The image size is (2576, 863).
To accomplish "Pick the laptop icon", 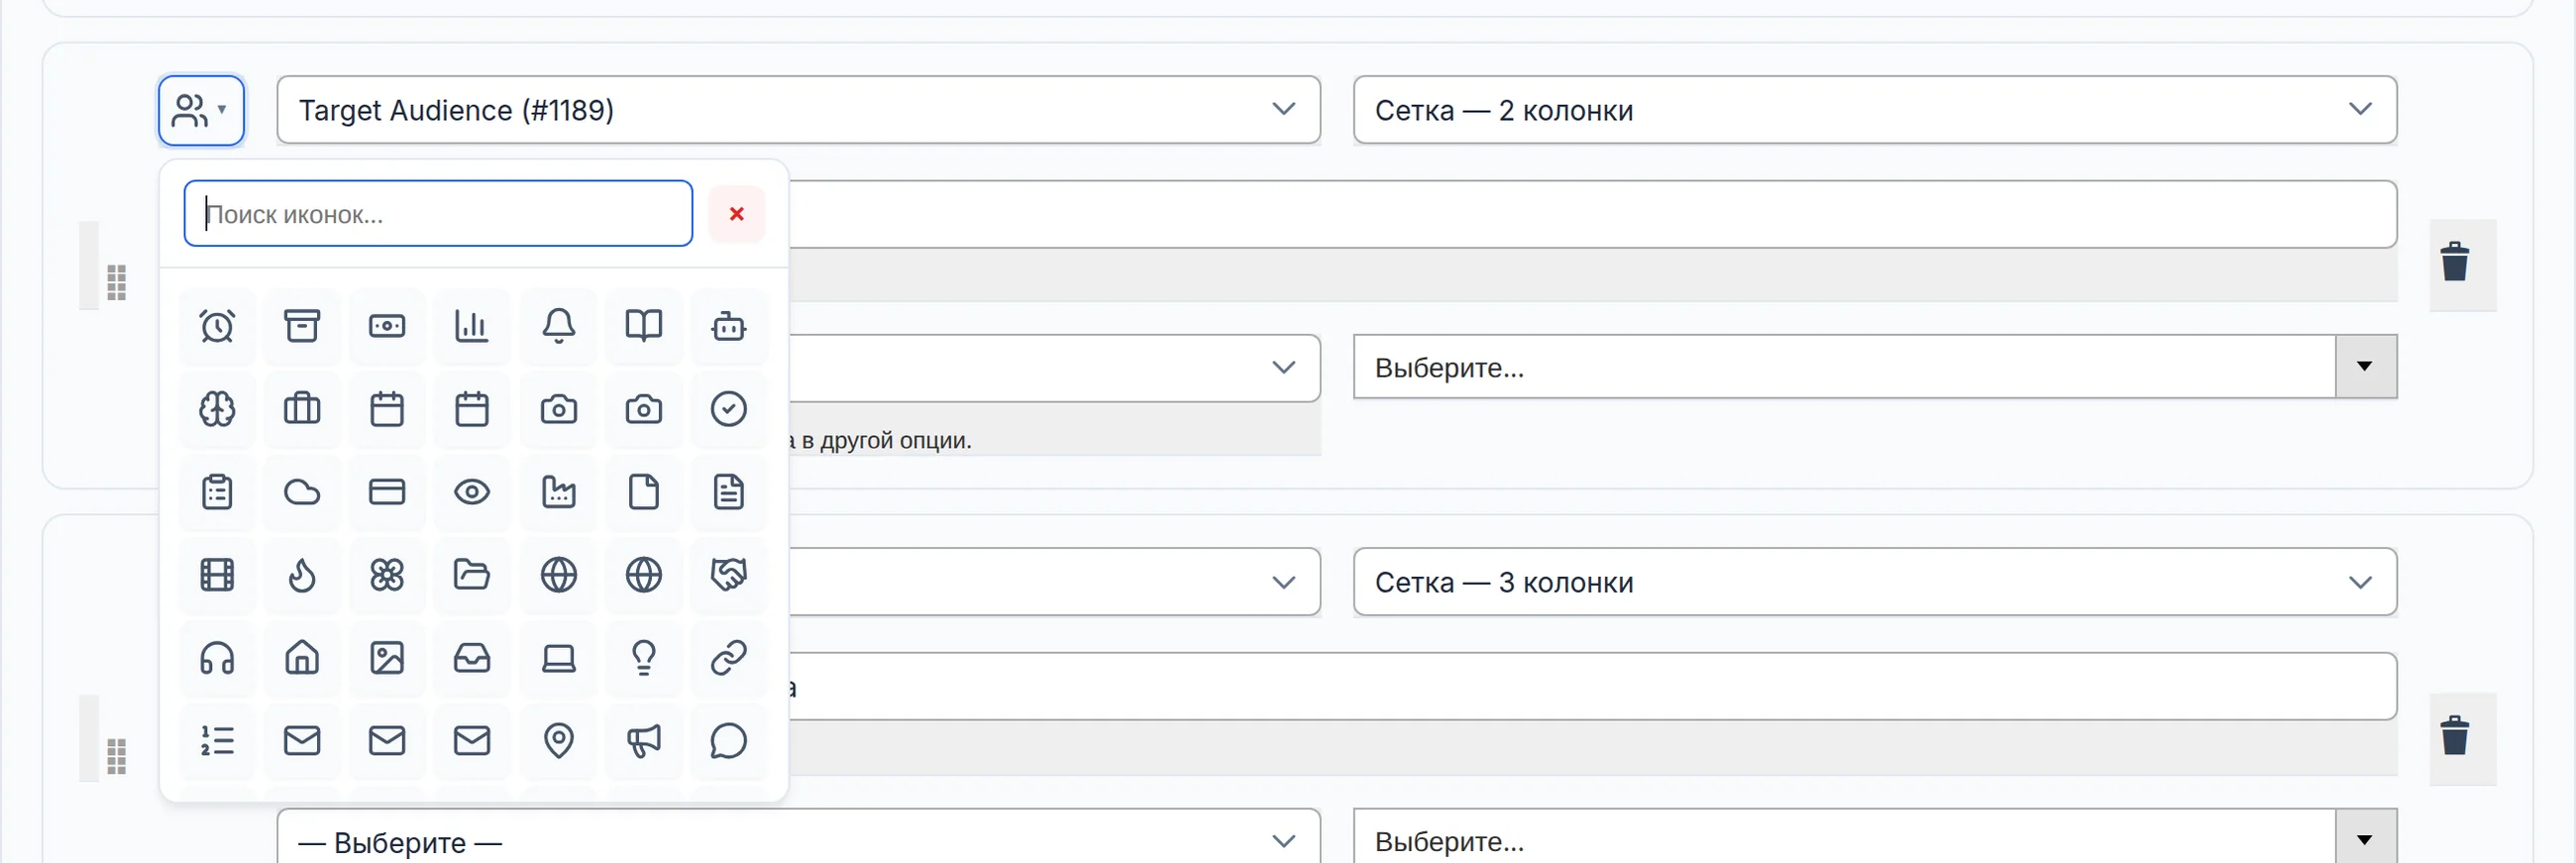I will pyautogui.click(x=559, y=658).
